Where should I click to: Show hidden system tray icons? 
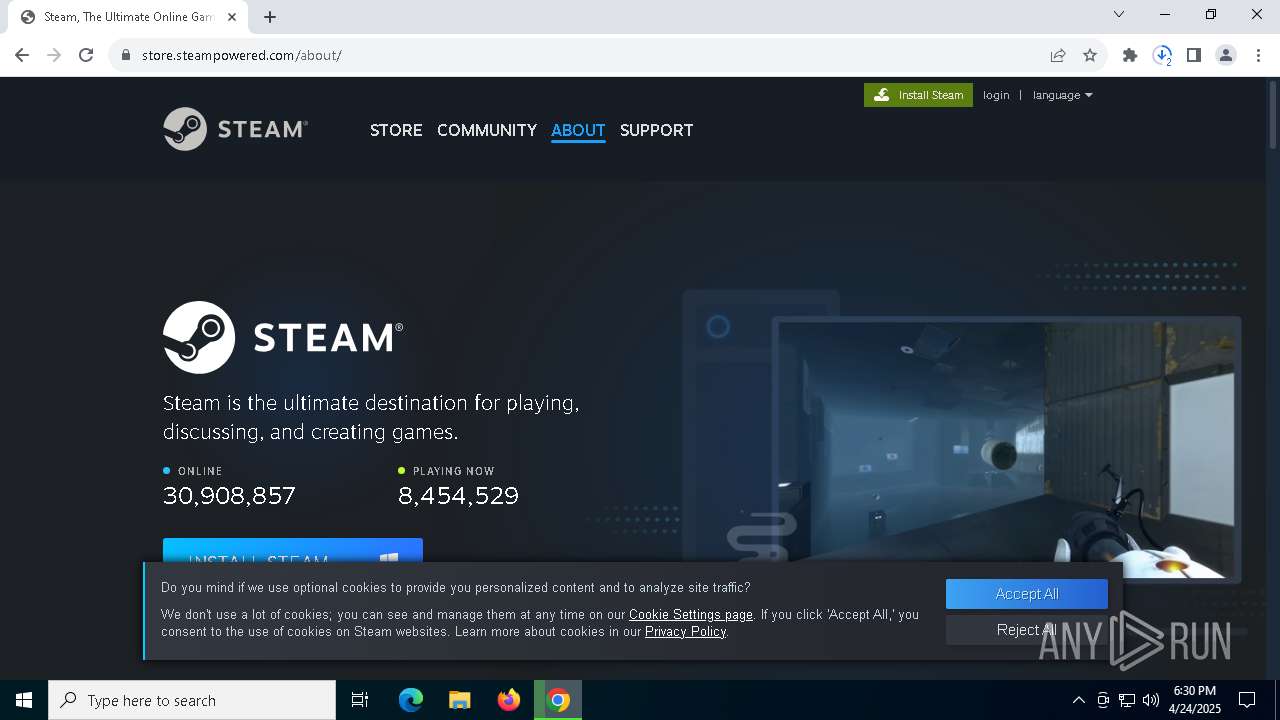[1078, 700]
